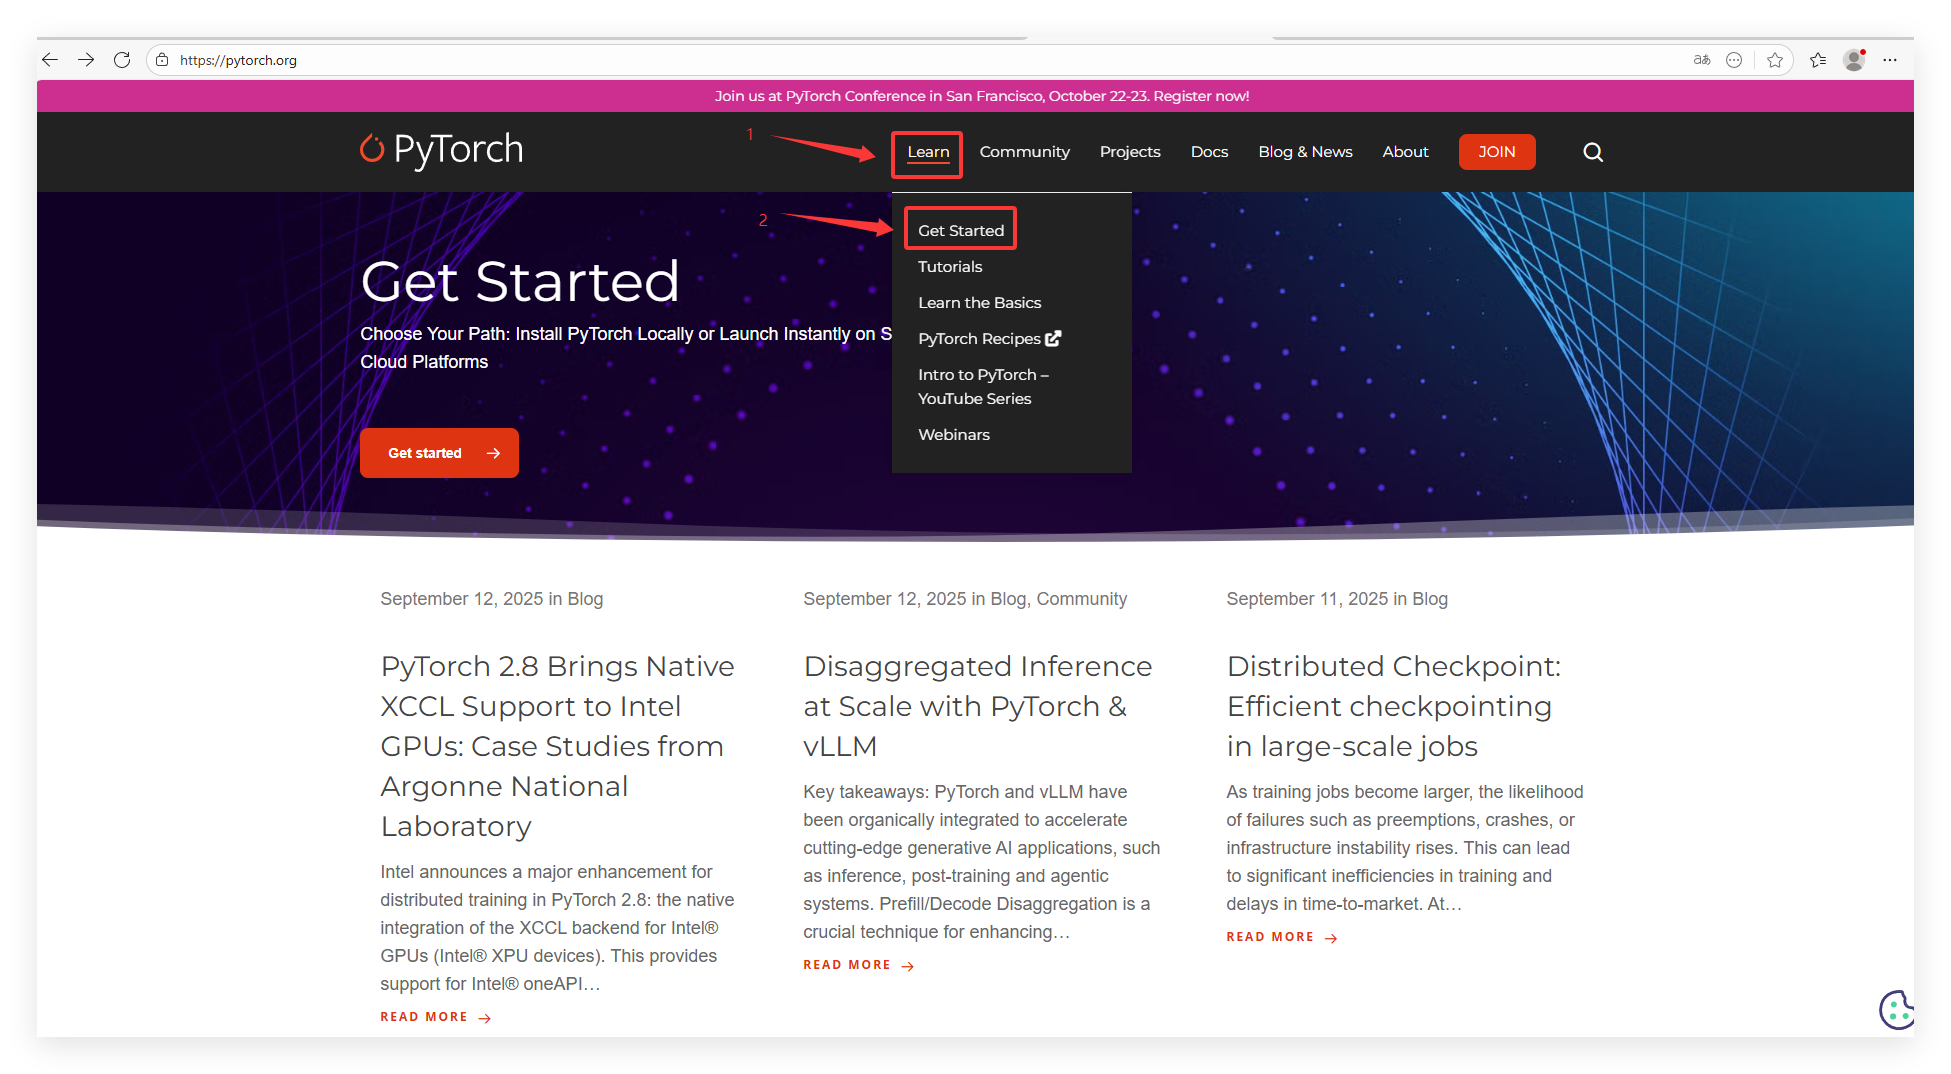
Task: Click the external link icon beside PyTorch Recipes
Action: coord(1053,338)
